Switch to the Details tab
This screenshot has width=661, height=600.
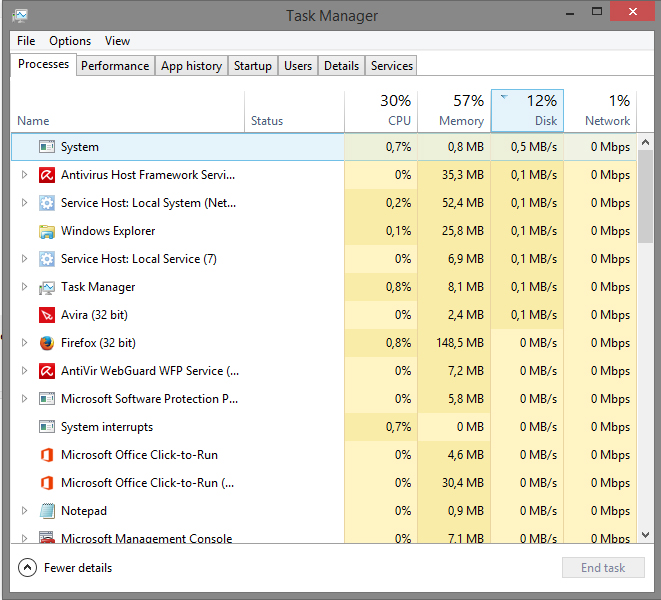pos(341,66)
